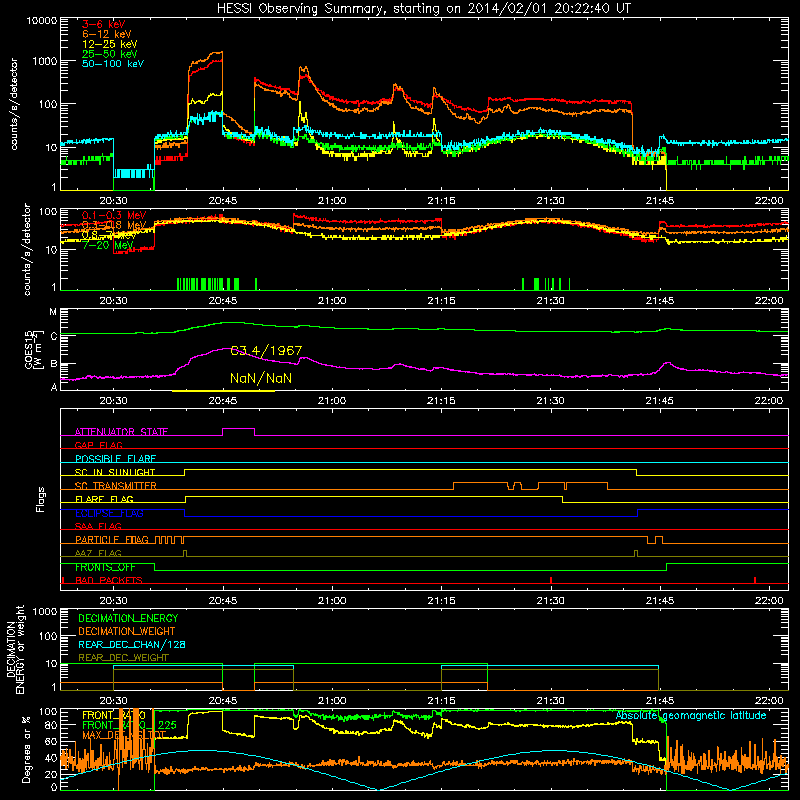Select the ATTENUATOR_STATE flag label

(121, 432)
